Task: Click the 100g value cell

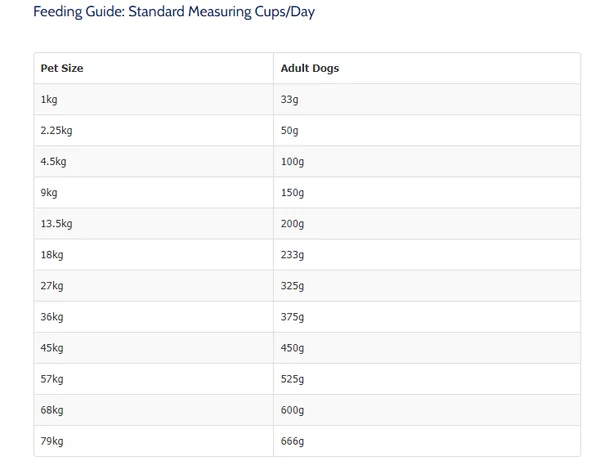Action: tap(293, 161)
